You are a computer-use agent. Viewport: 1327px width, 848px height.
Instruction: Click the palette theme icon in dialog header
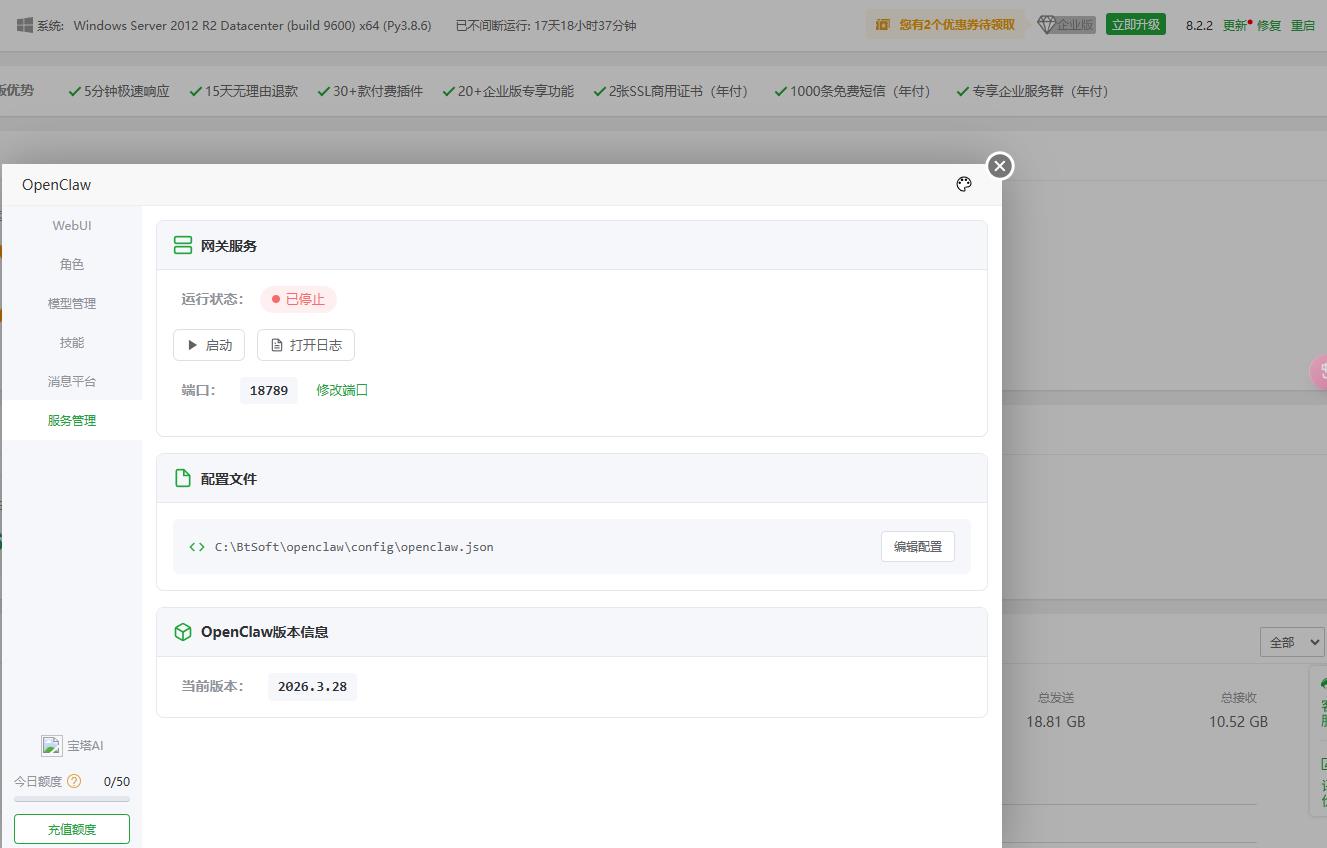tap(963, 184)
